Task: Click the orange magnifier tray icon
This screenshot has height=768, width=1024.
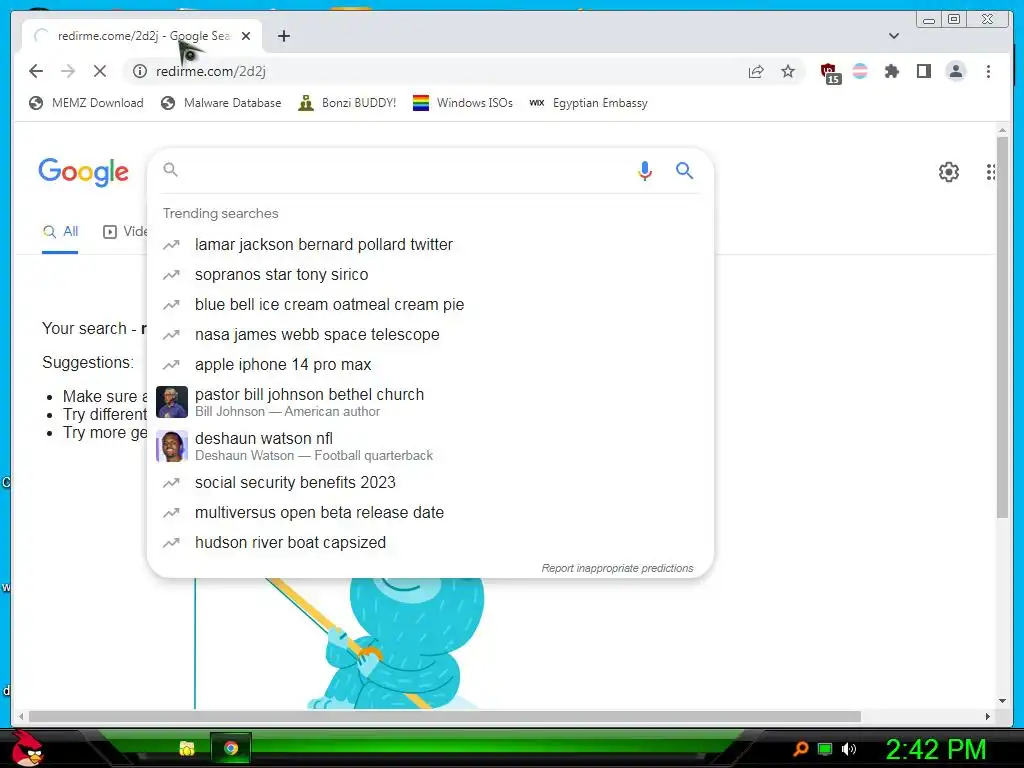Action: pos(801,748)
